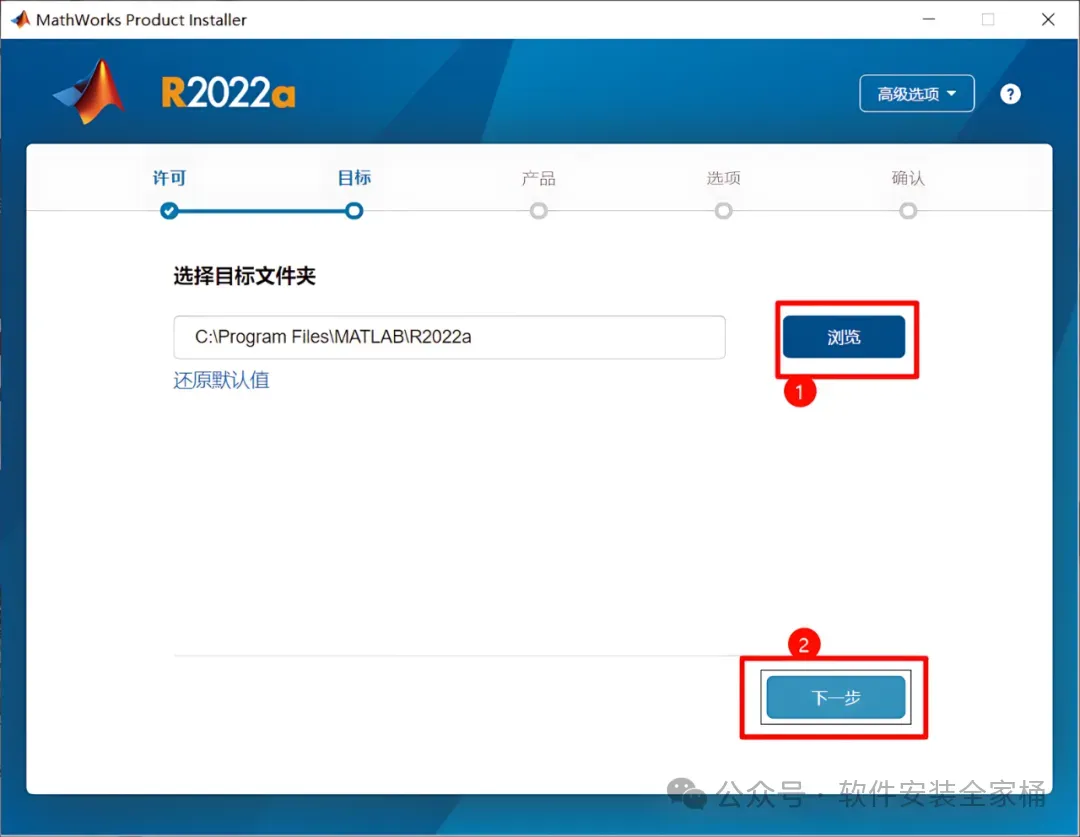Select the 产品 step tab
Image resolution: width=1080 pixels, height=837 pixels.
pyautogui.click(x=539, y=178)
